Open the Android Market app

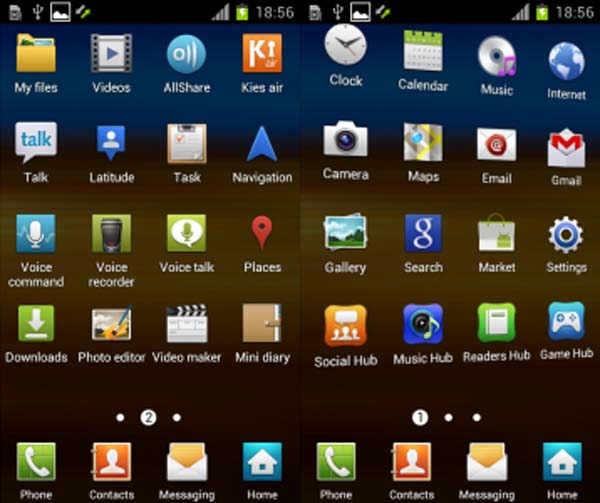tap(497, 233)
